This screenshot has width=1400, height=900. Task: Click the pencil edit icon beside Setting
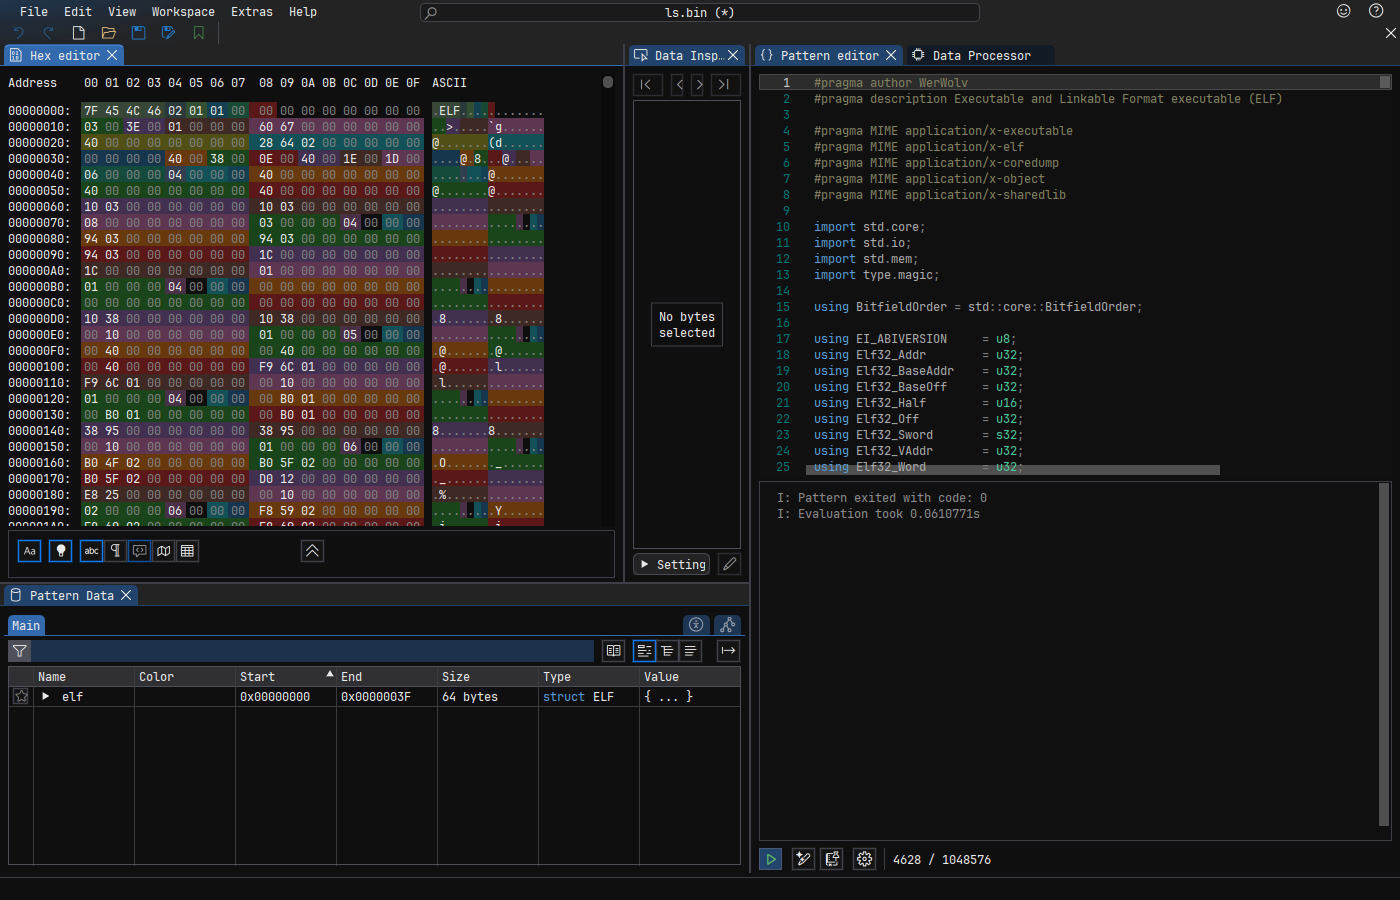click(x=730, y=565)
